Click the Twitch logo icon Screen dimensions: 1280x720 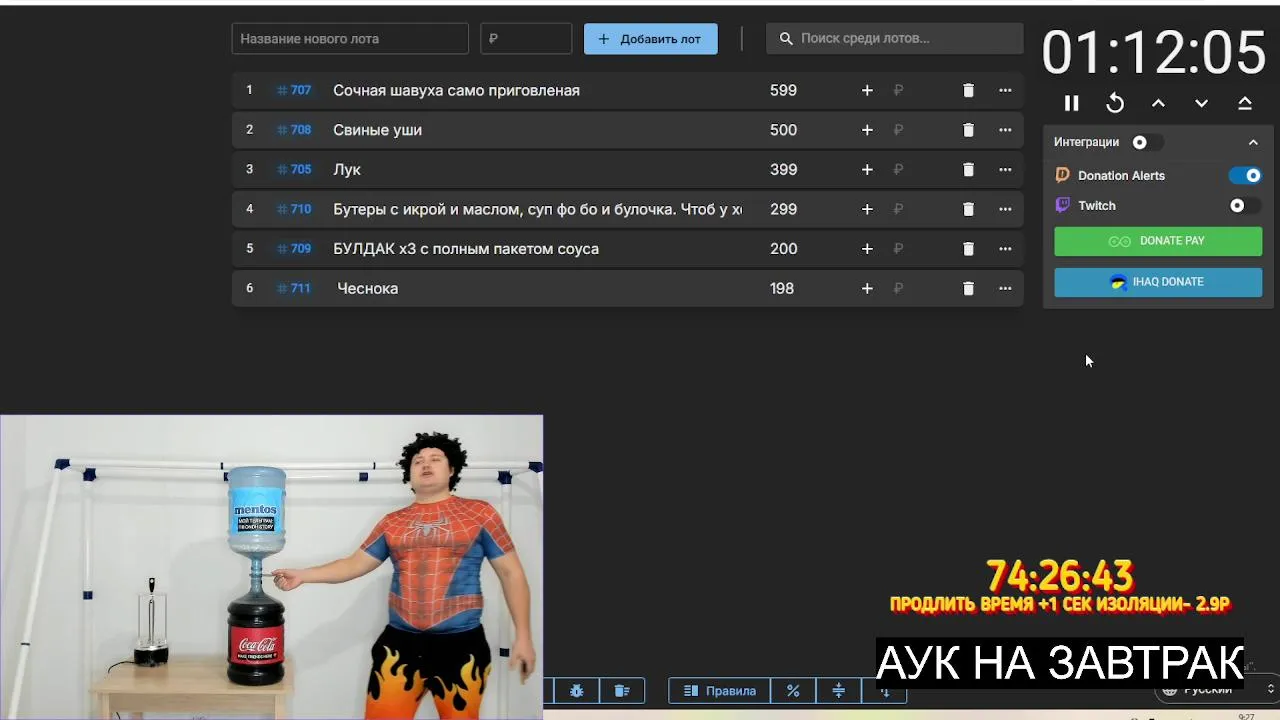(1063, 205)
